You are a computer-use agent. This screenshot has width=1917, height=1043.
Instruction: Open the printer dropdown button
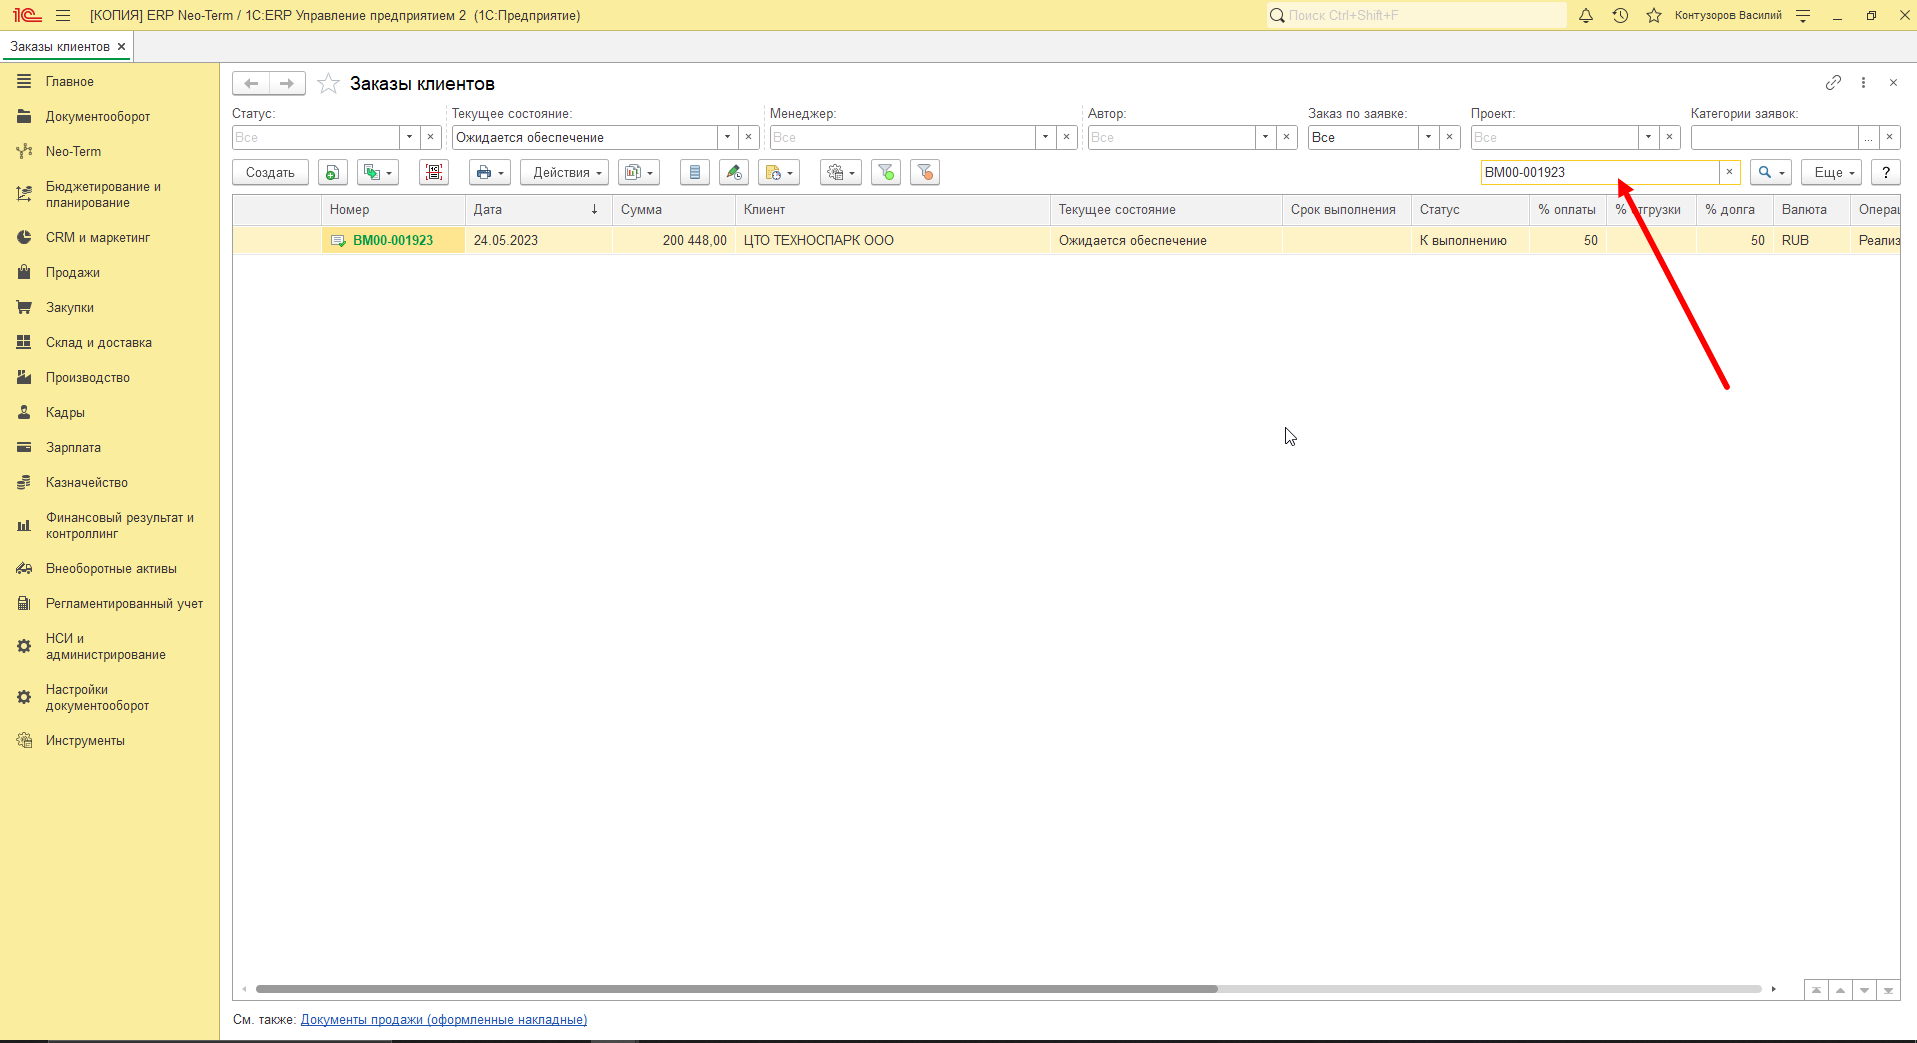[490, 172]
